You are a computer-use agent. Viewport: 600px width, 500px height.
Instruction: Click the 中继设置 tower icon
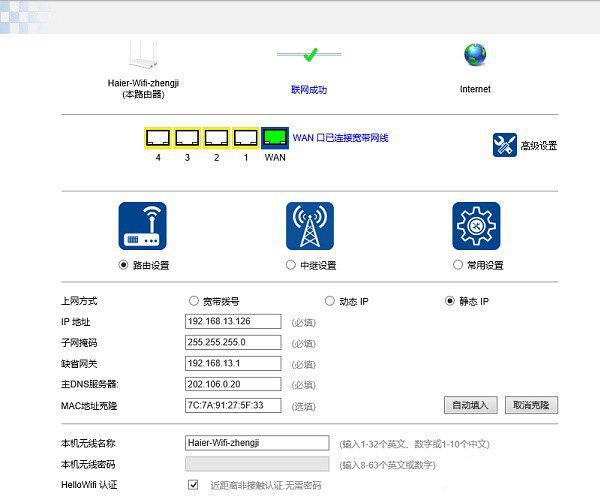point(310,226)
